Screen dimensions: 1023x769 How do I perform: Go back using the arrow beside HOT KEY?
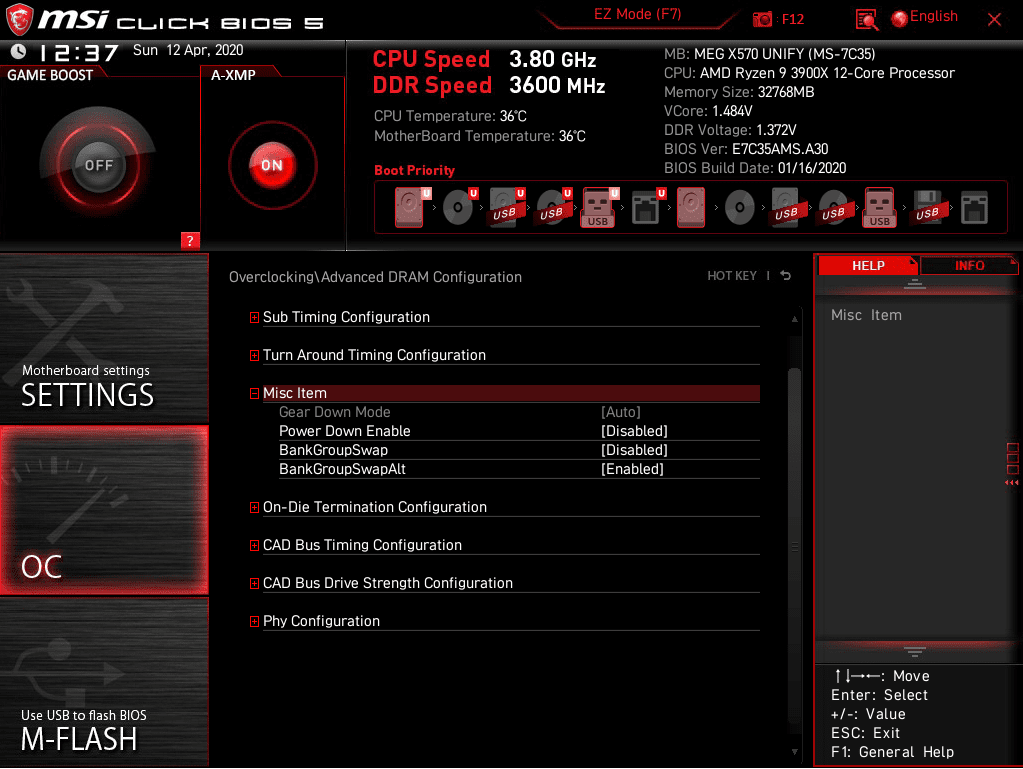786,276
